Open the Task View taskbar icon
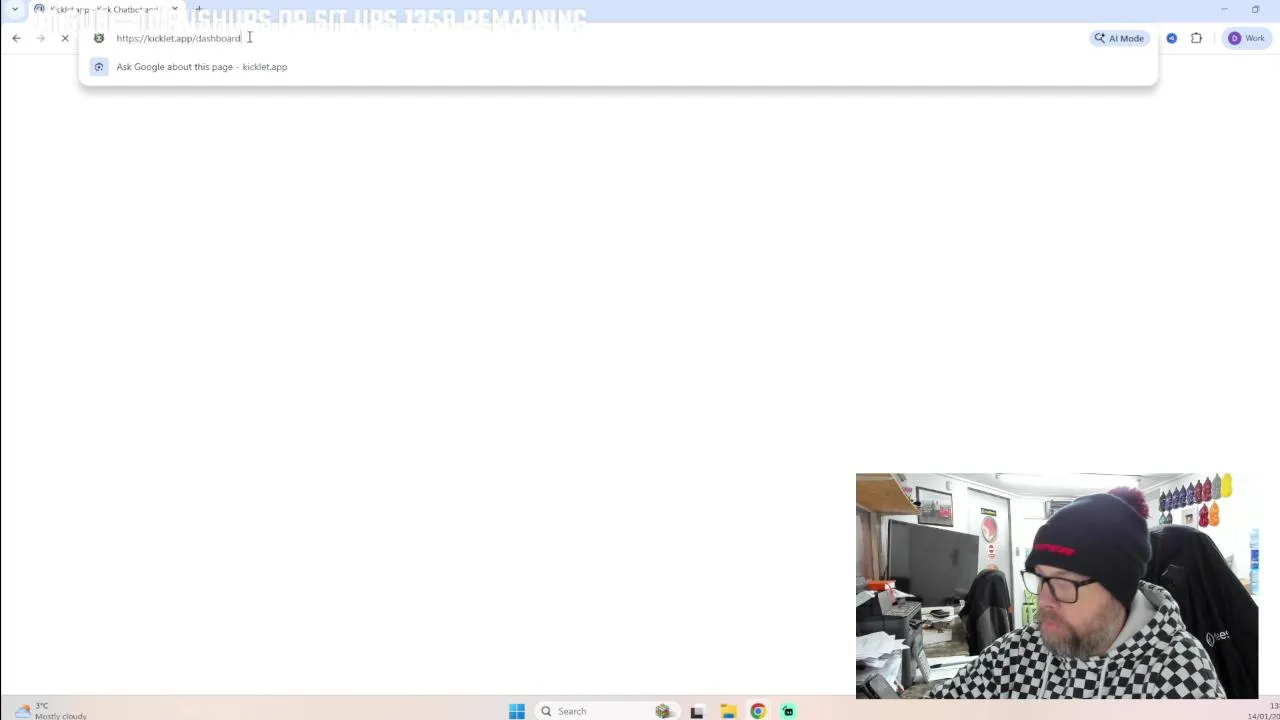 point(697,711)
